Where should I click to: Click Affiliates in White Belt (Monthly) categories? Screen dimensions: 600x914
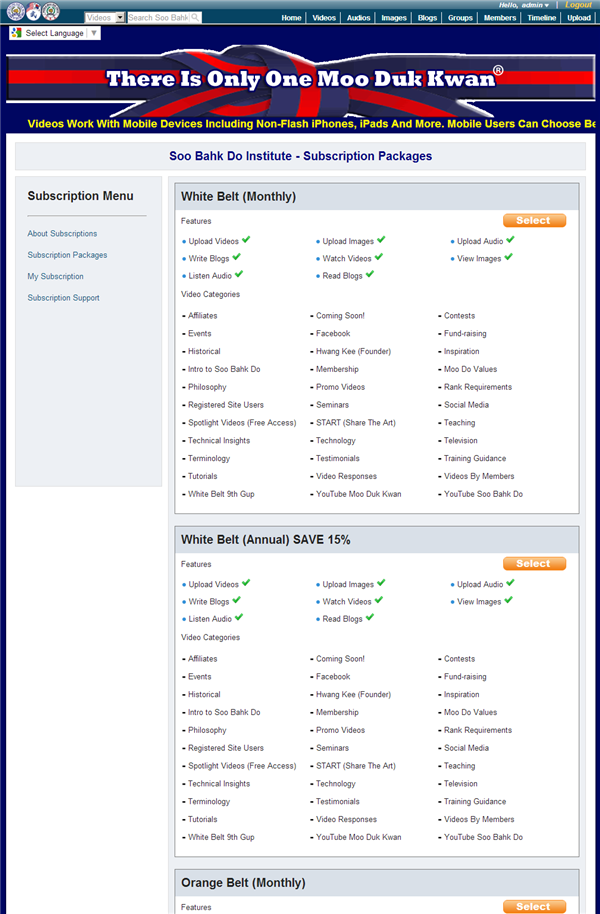[x=202, y=315]
